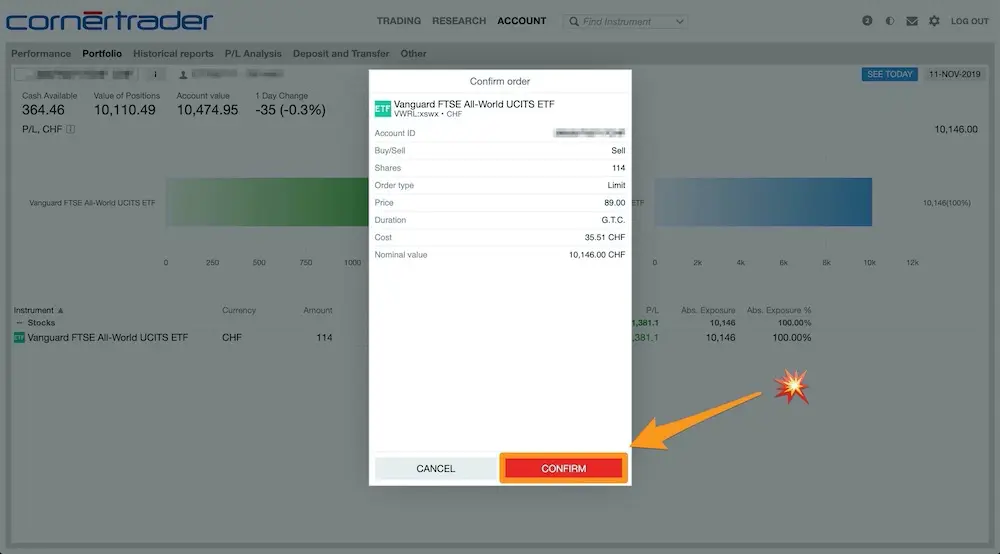
Task: Click the Cash Available 364.46 value
Action: [x=43, y=110]
